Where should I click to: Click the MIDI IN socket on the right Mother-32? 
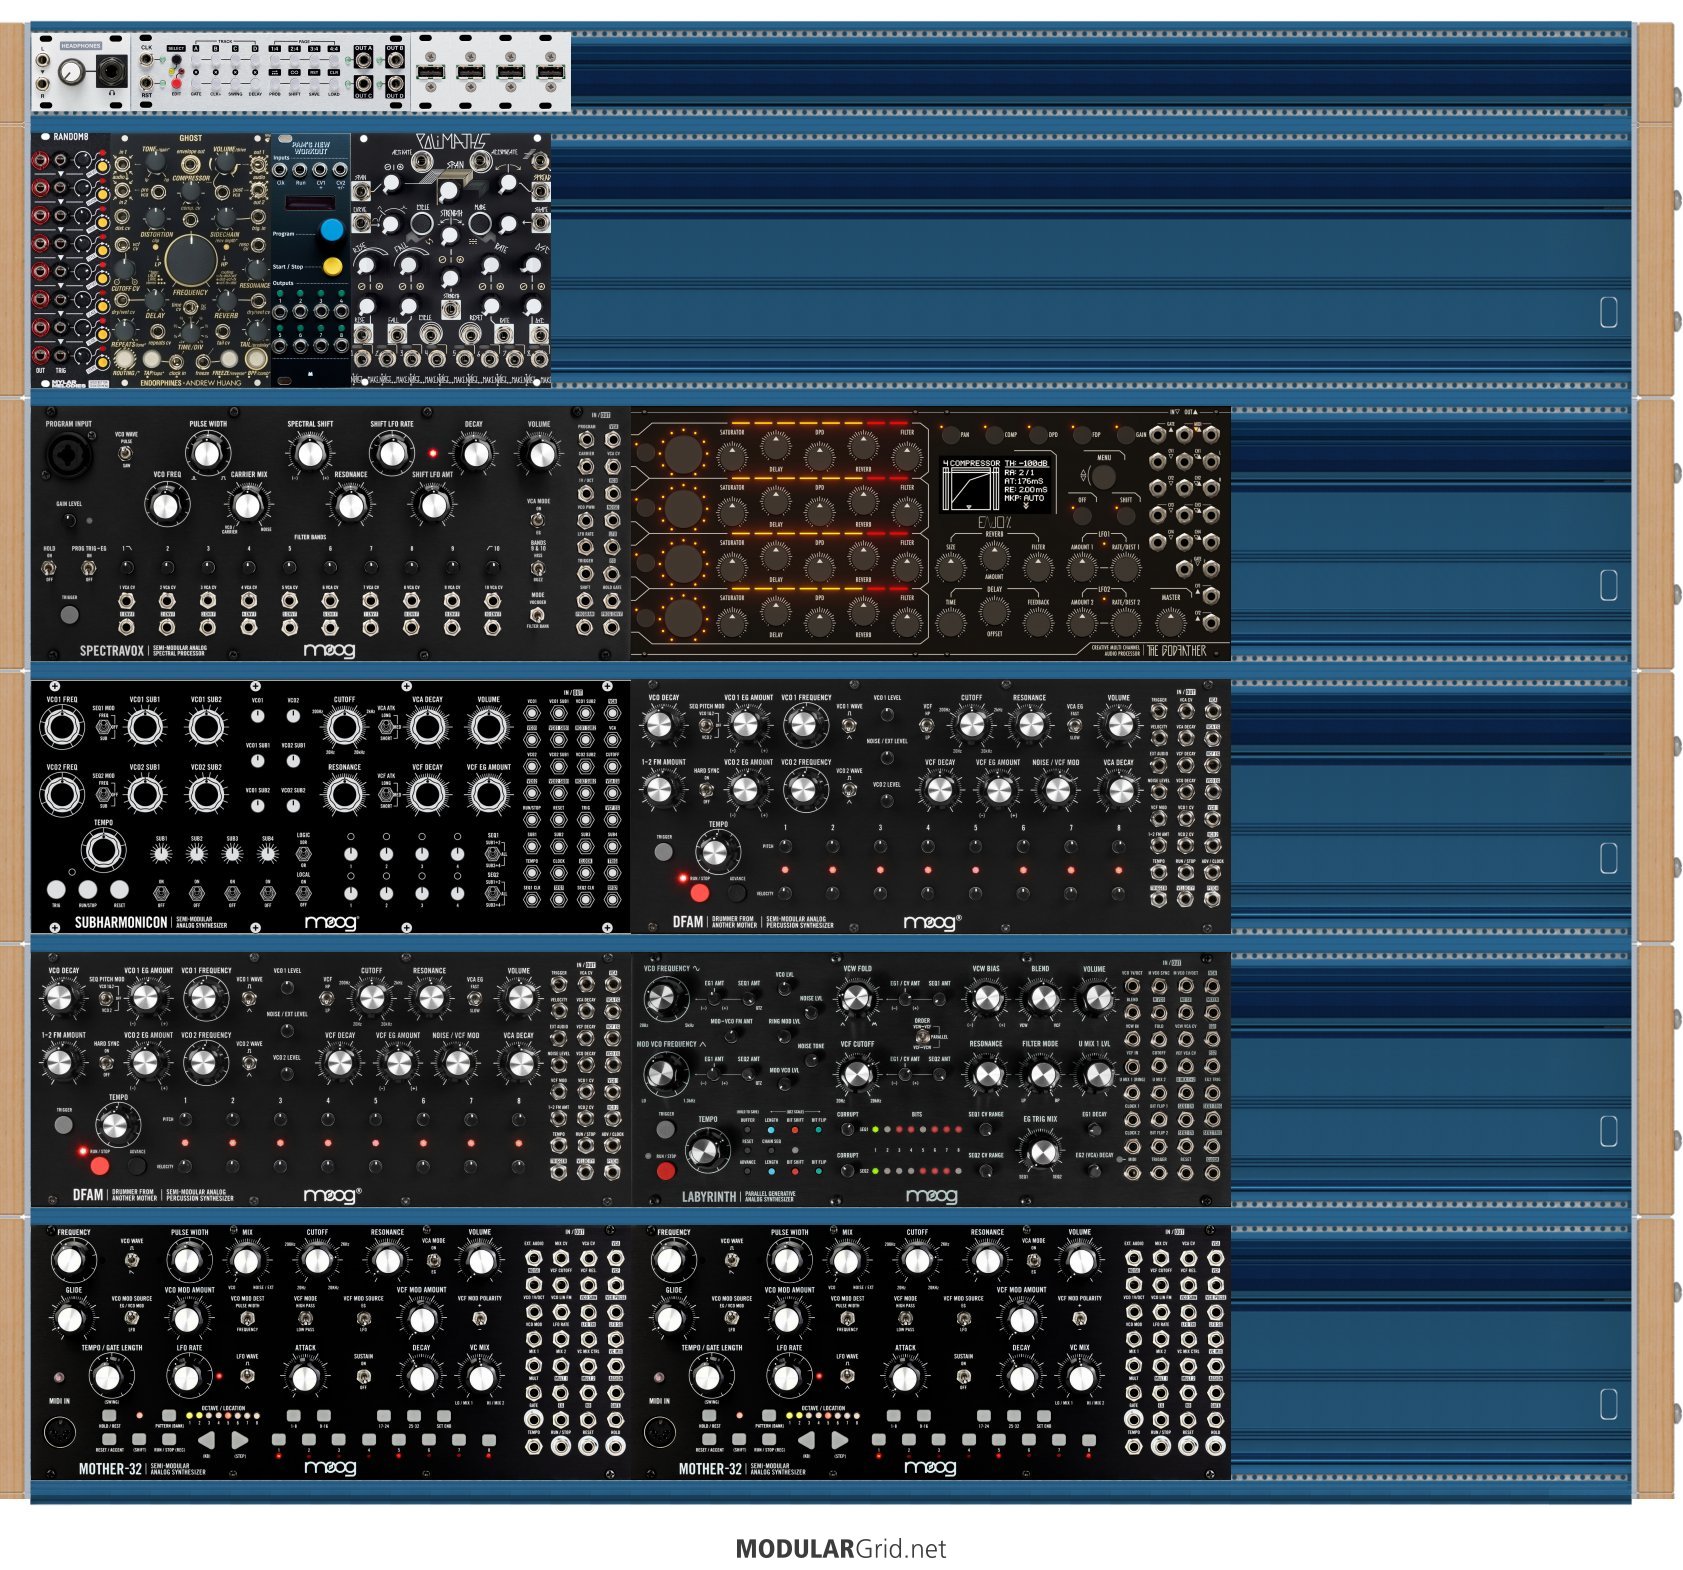[662, 1433]
